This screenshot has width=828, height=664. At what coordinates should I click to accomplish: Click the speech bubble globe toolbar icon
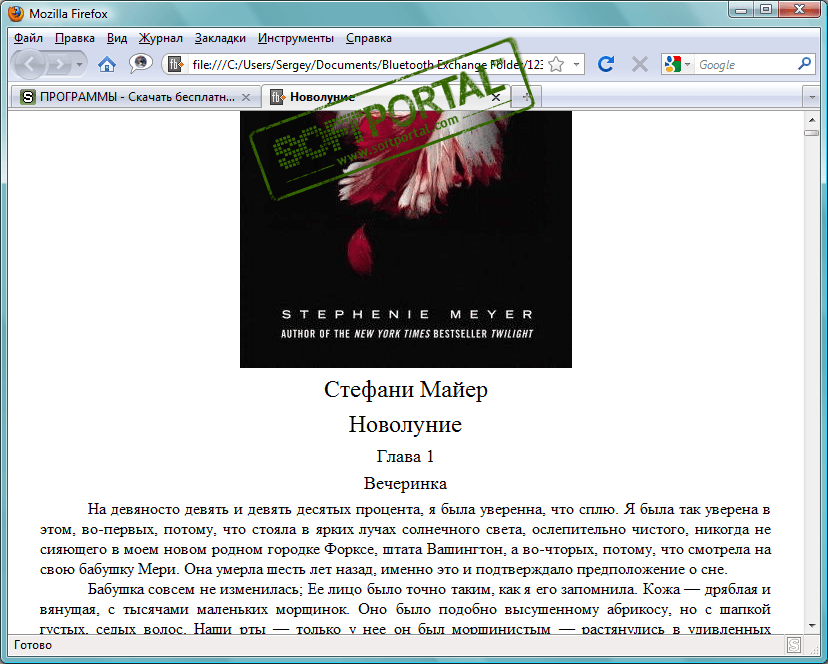pyautogui.click(x=140, y=64)
